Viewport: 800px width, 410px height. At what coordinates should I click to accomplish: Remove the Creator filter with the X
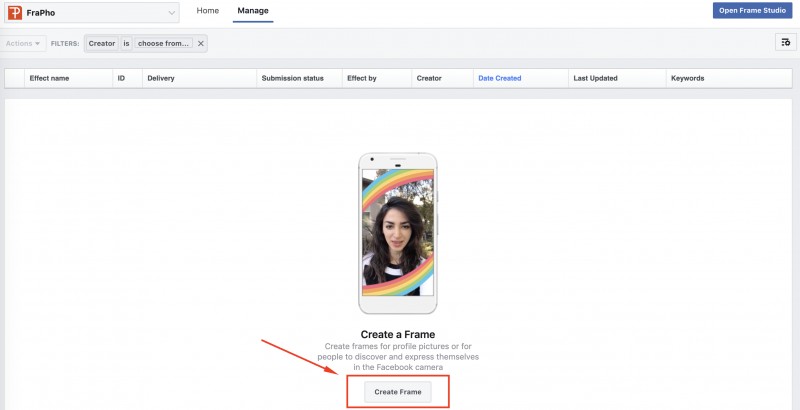click(x=201, y=43)
